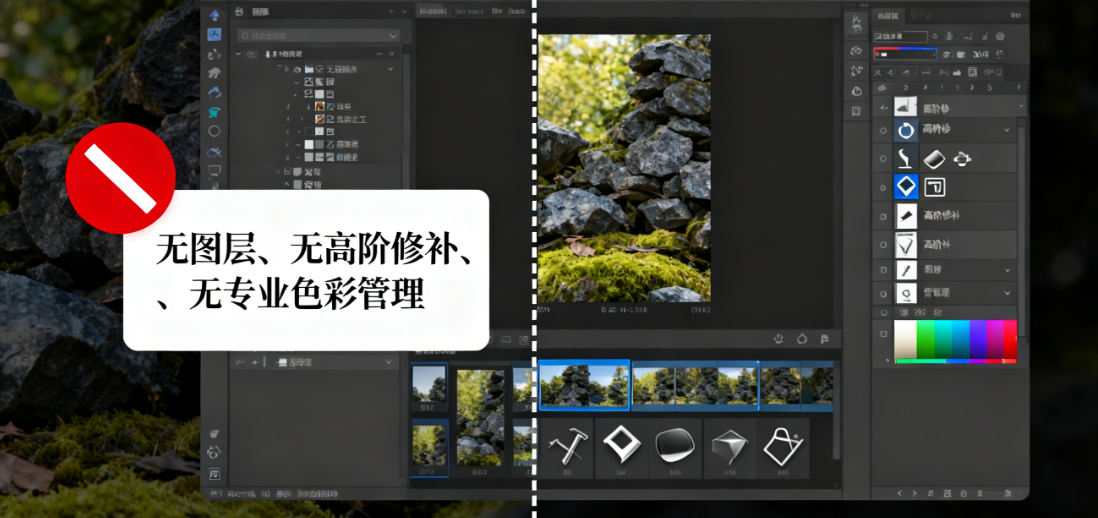Pick the green color swatch
This screenshot has height=518, width=1098.
pyautogui.click(x=925, y=339)
